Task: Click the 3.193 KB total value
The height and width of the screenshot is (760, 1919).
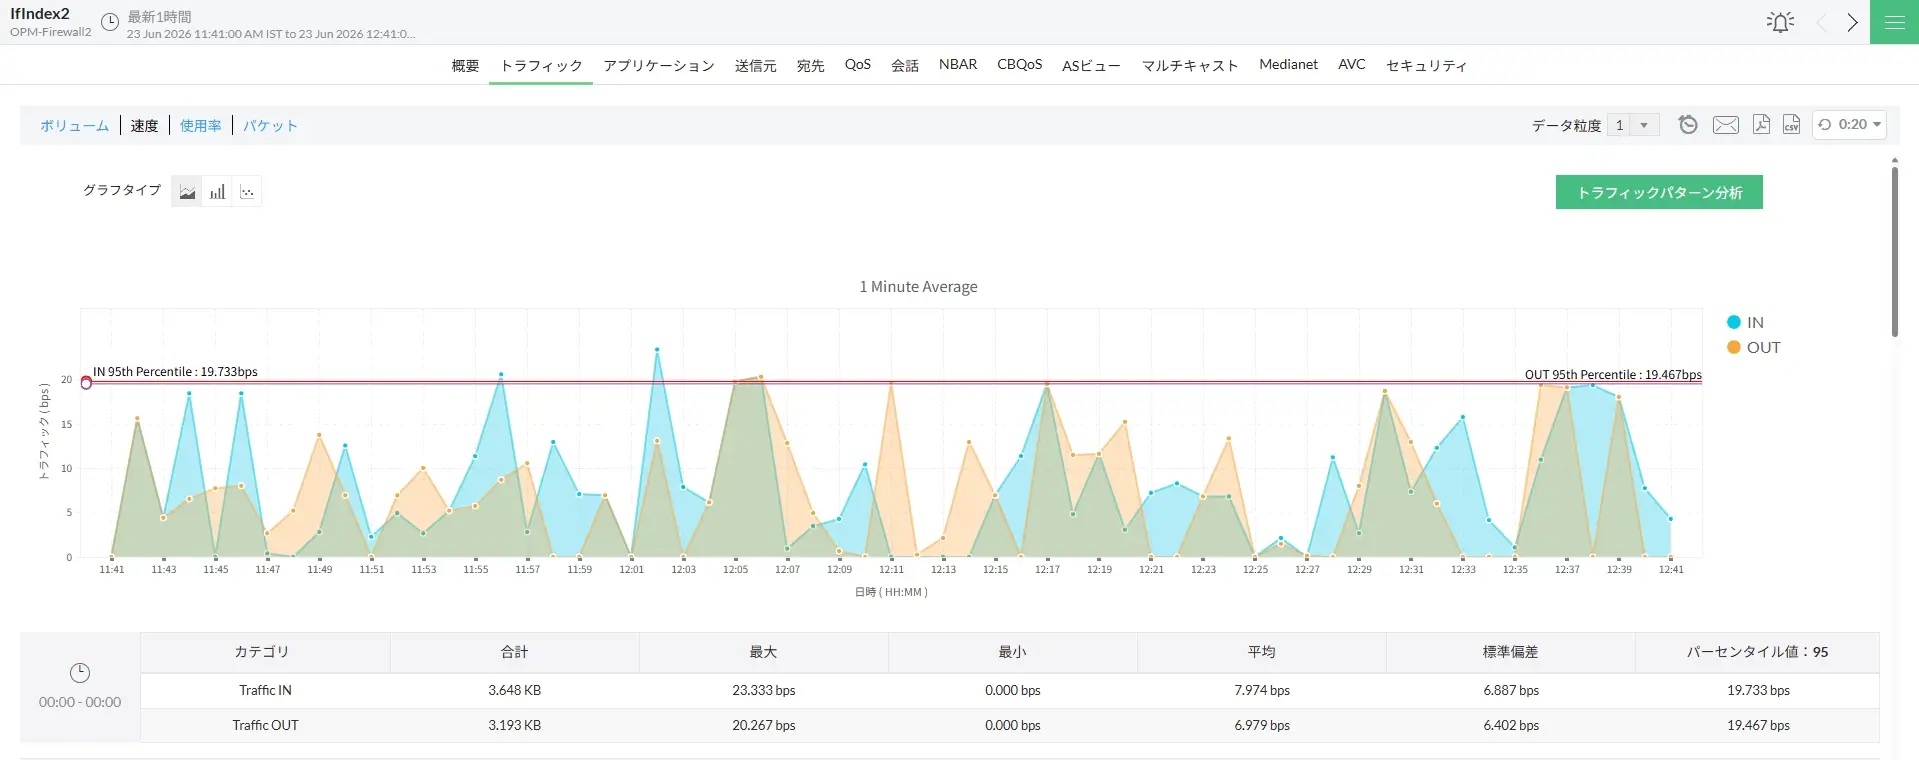Action: pyautogui.click(x=514, y=726)
